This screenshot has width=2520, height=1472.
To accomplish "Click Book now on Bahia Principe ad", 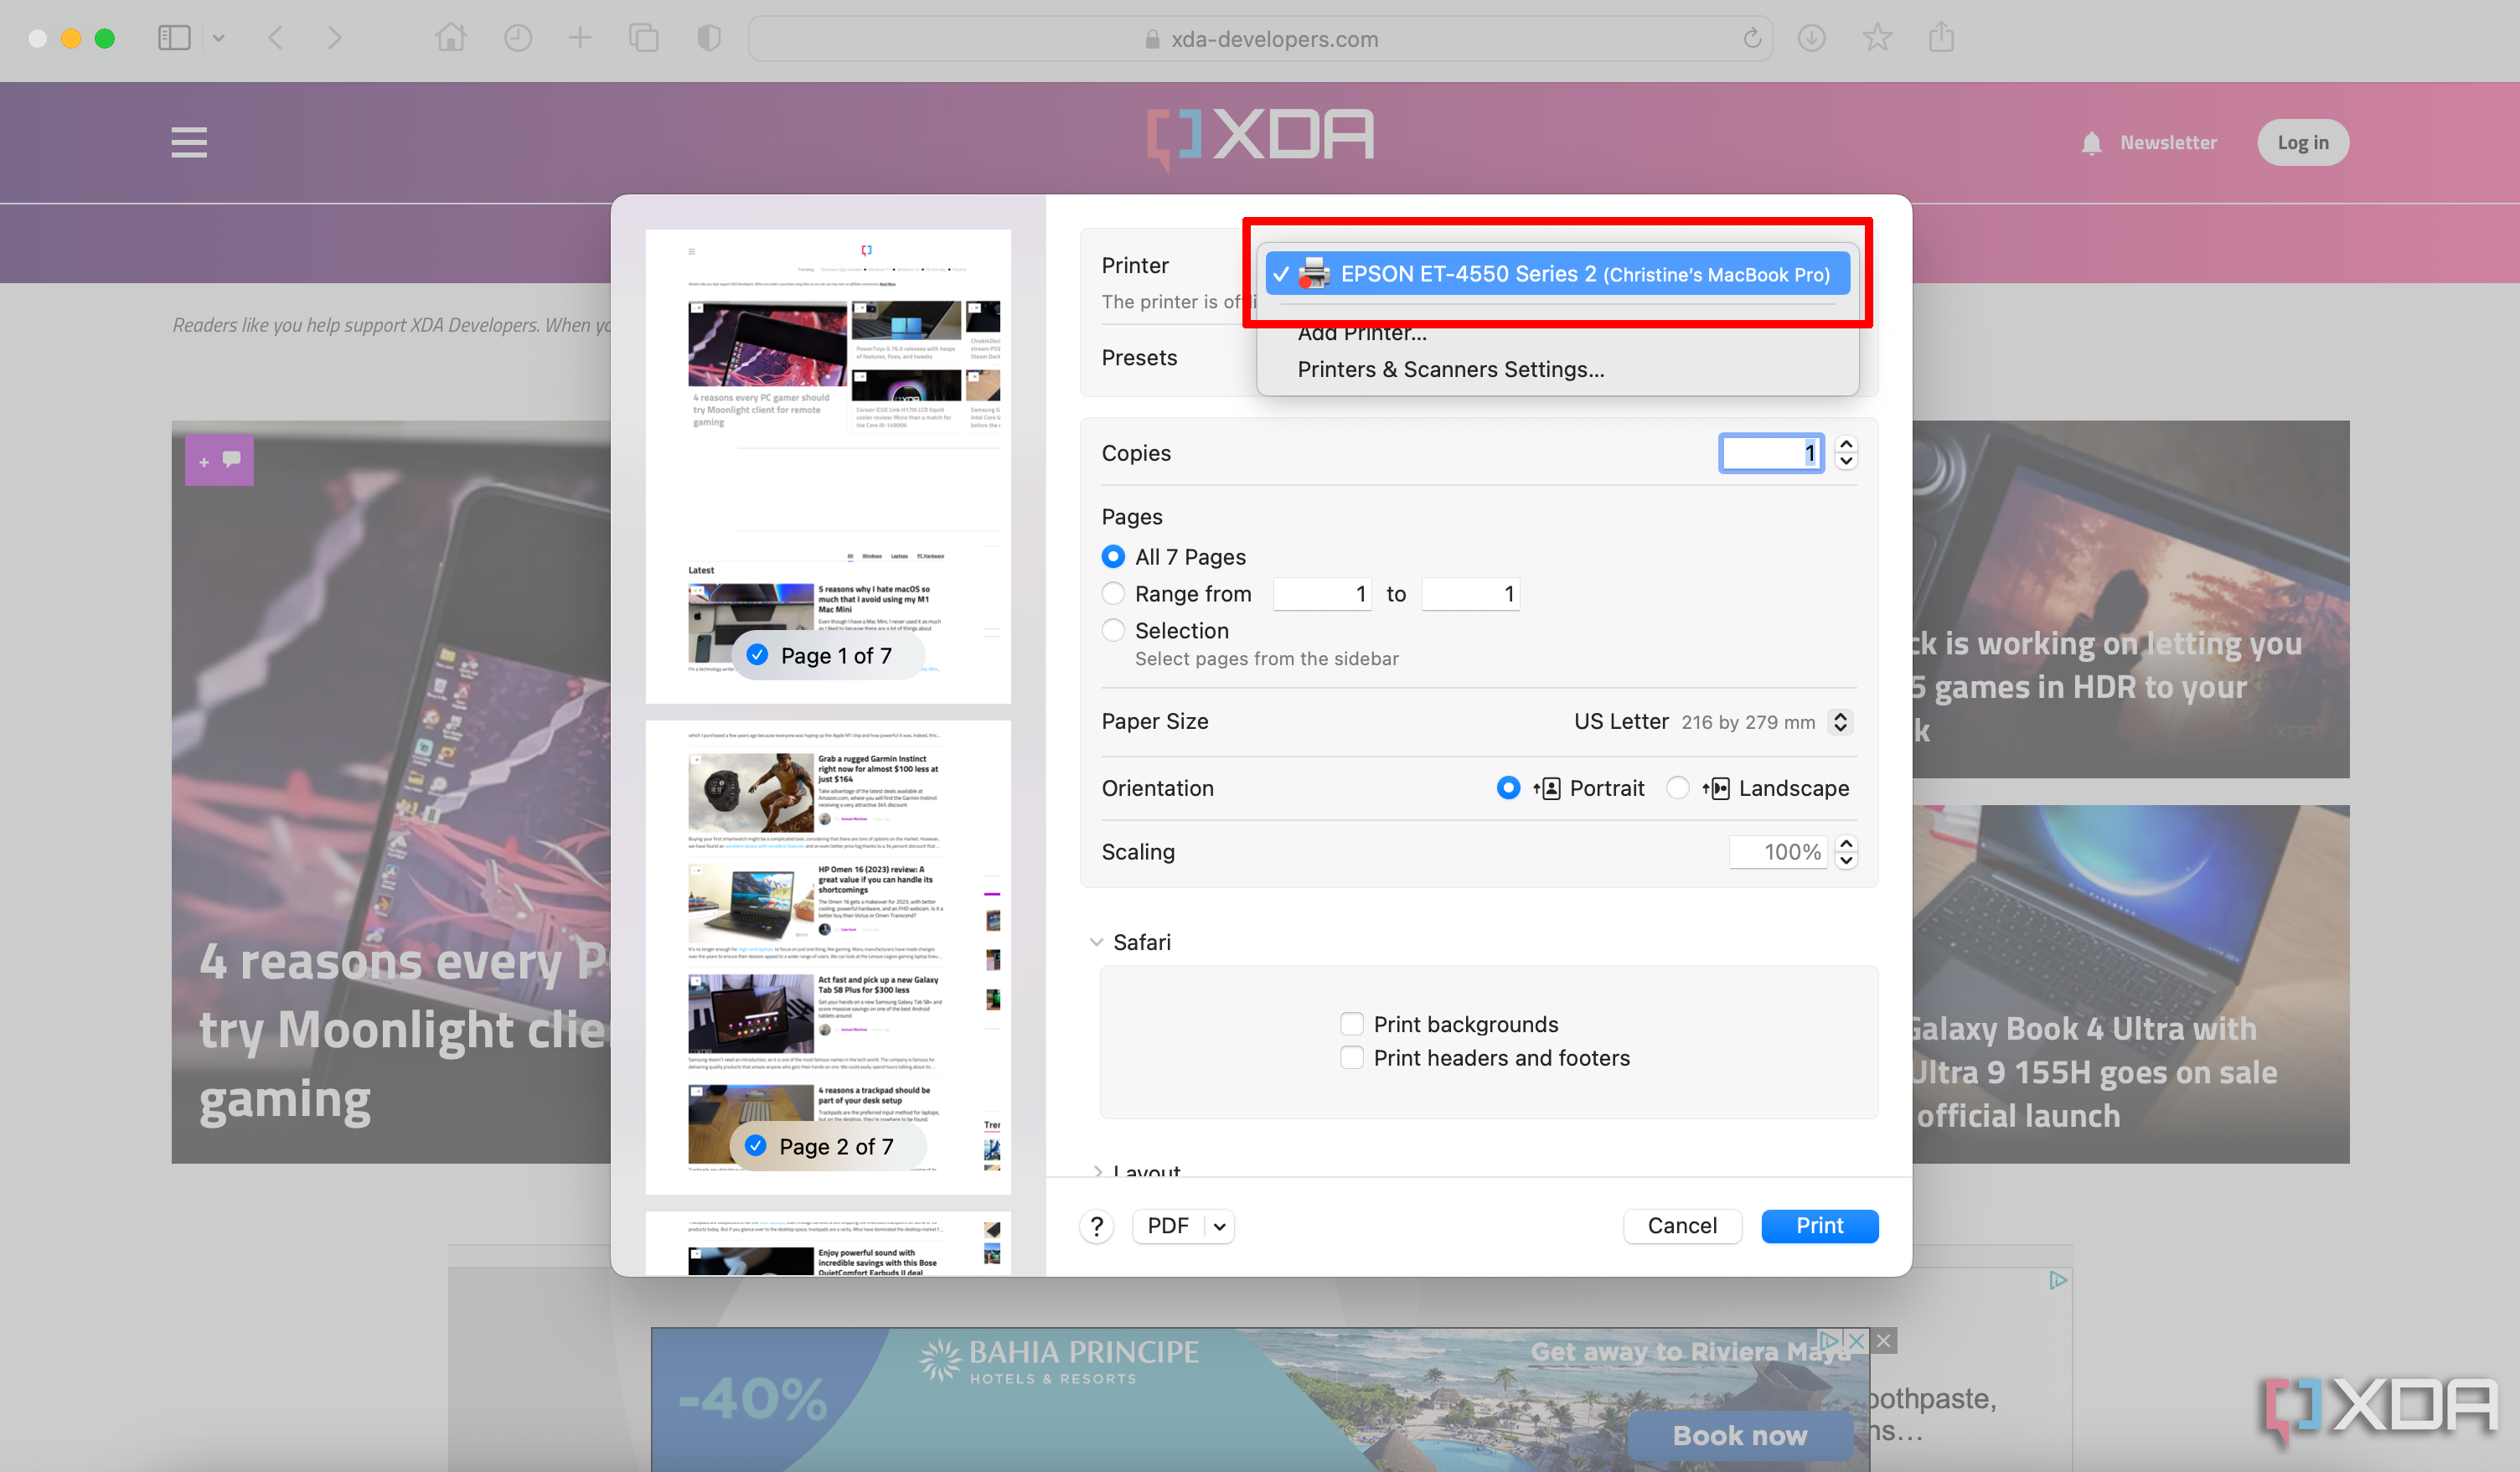I will [x=1740, y=1435].
